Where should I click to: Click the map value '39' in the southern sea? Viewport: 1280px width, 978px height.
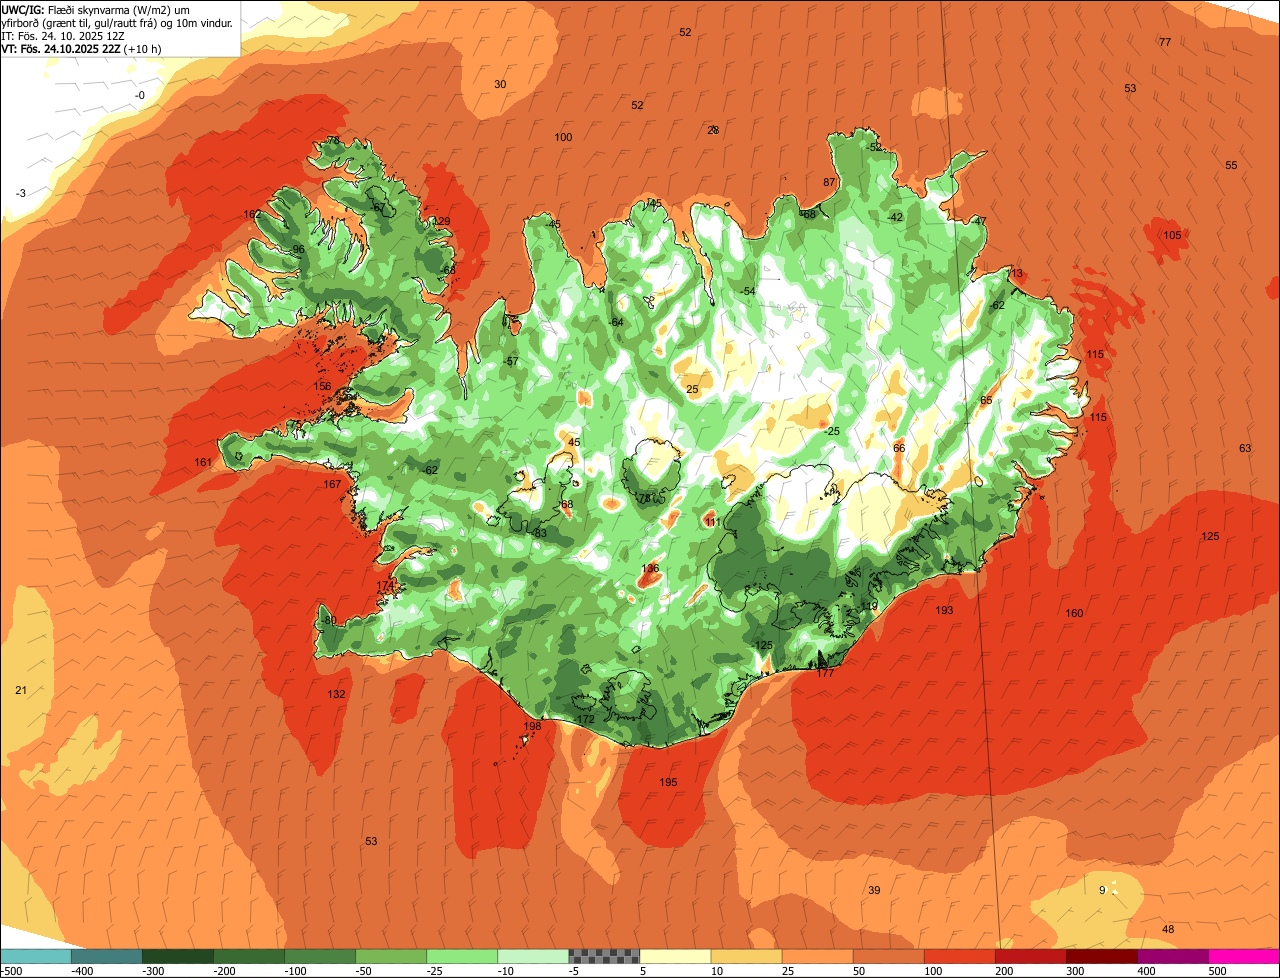pyautogui.click(x=874, y=890)
